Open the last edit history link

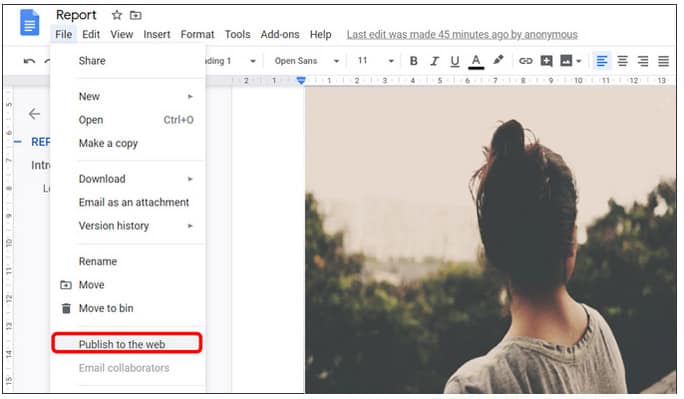462,34
